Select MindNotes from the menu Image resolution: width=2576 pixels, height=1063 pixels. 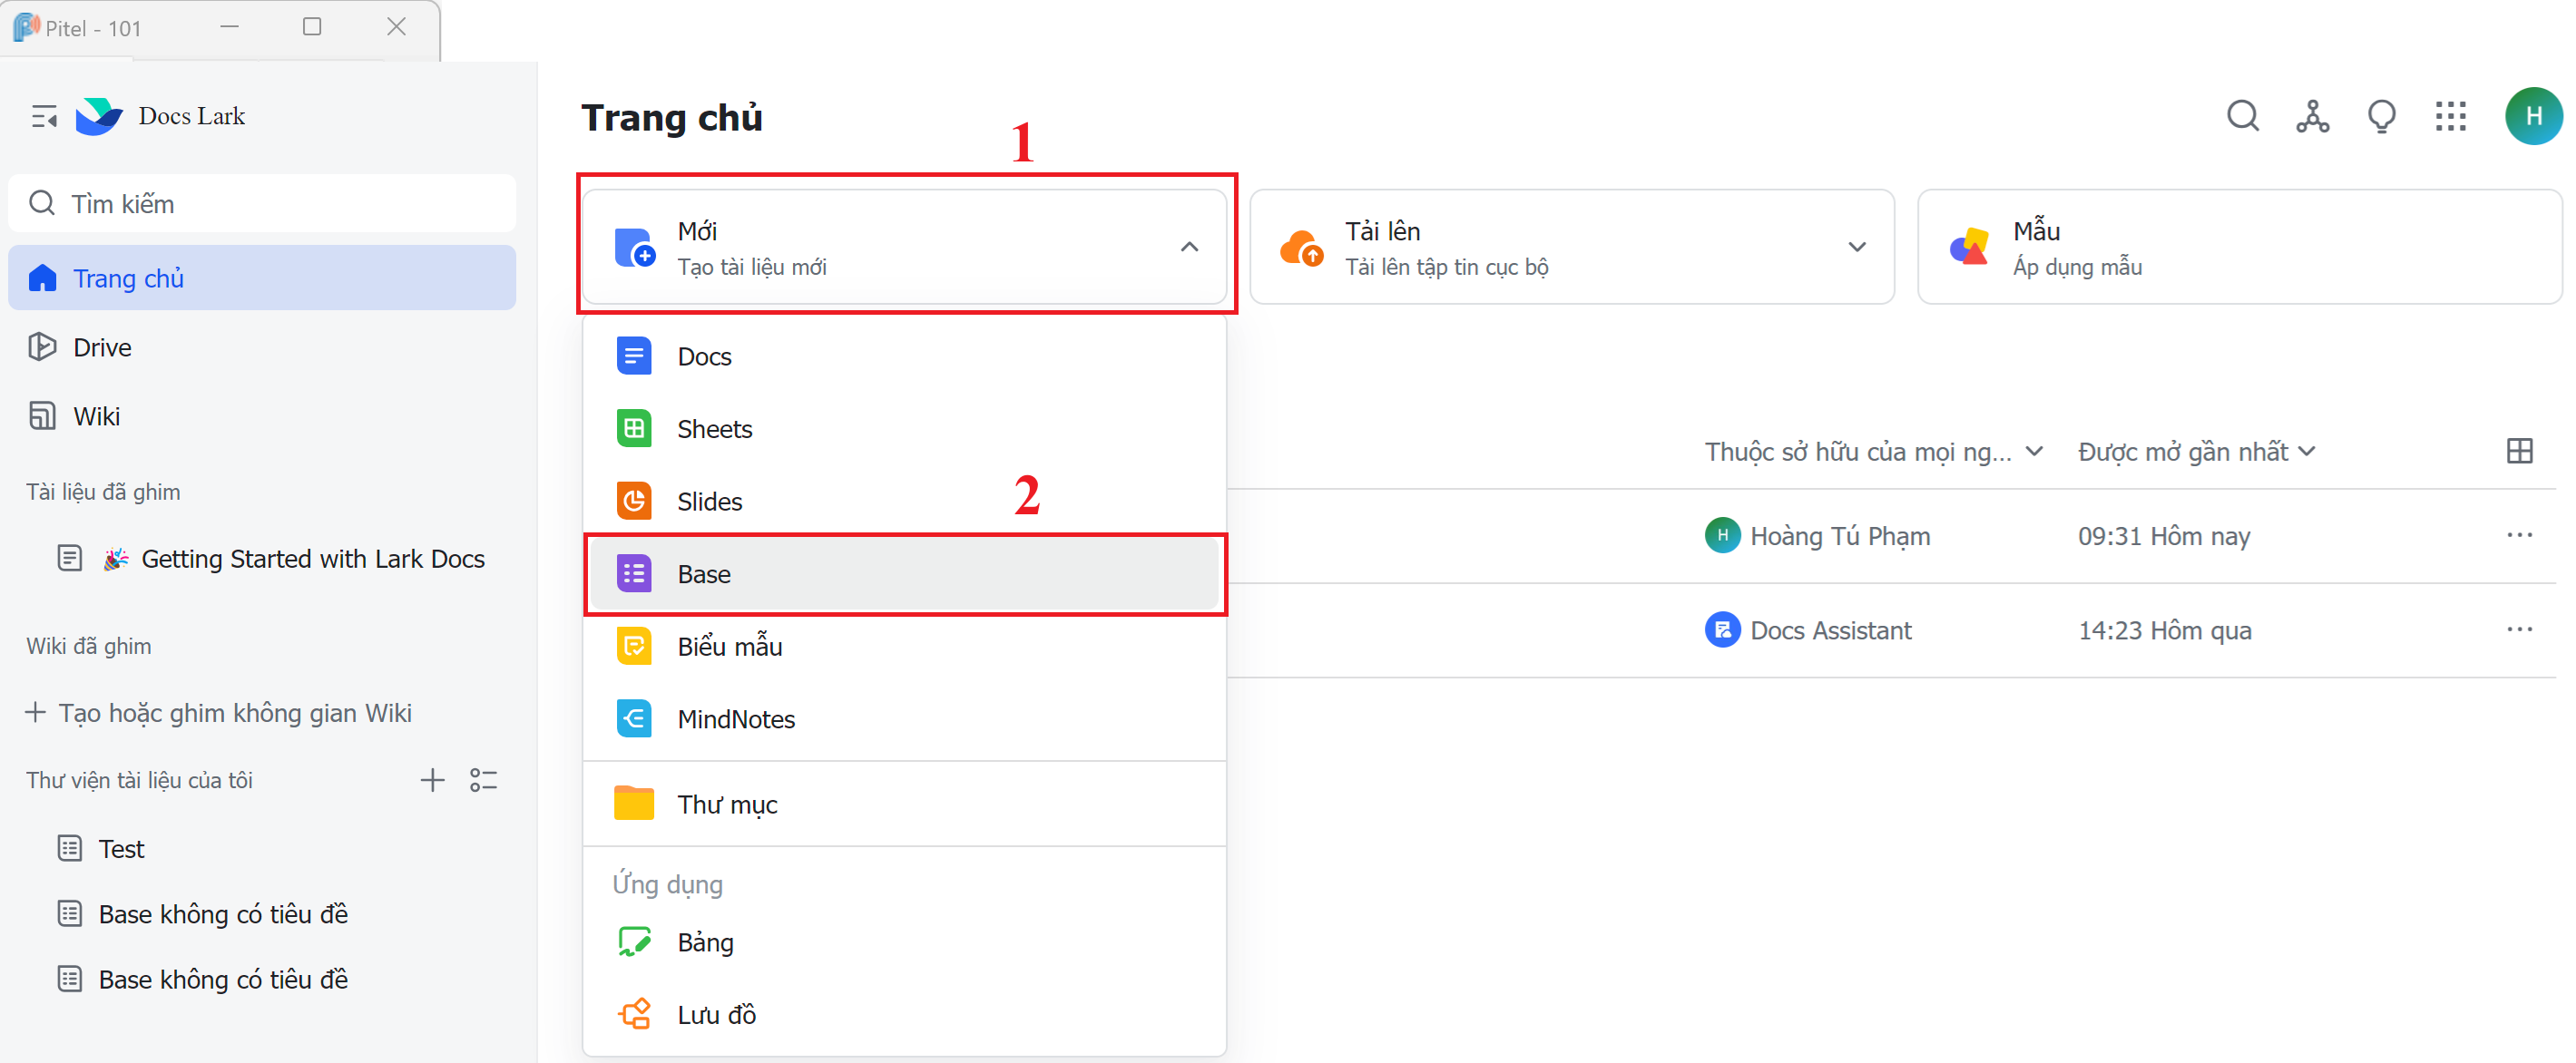(735, 719)
